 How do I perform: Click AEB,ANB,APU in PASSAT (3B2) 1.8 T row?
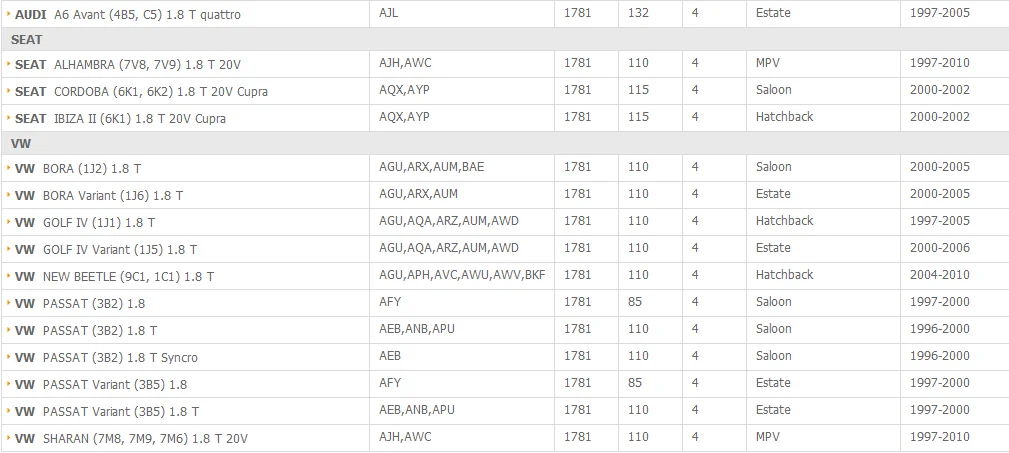(416, 329)
